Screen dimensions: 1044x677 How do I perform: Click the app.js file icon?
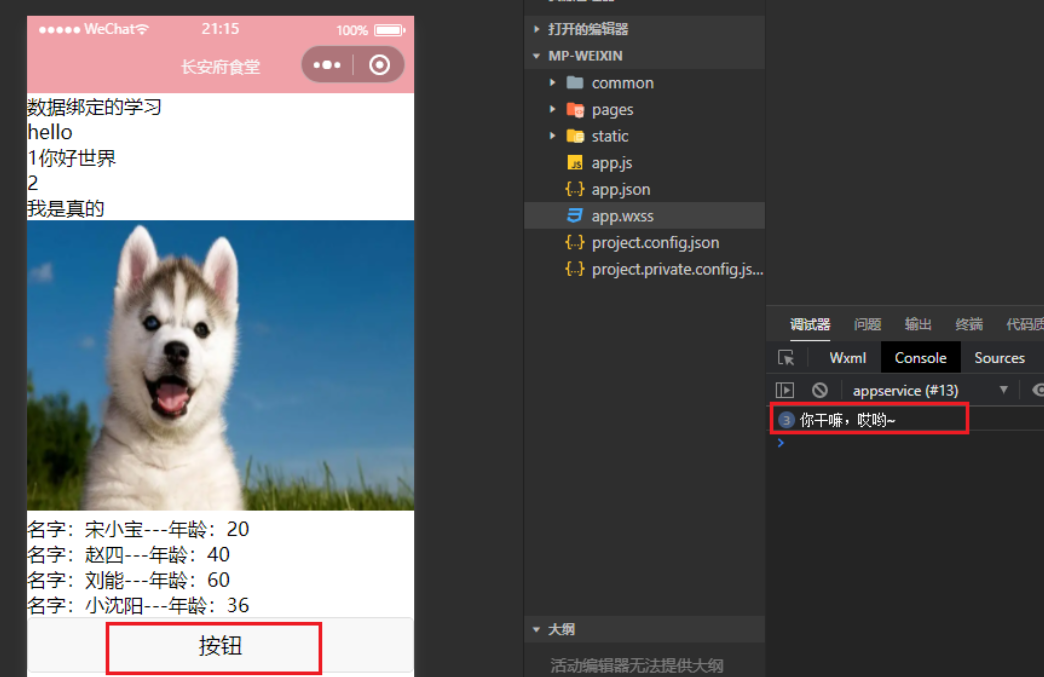575,162
